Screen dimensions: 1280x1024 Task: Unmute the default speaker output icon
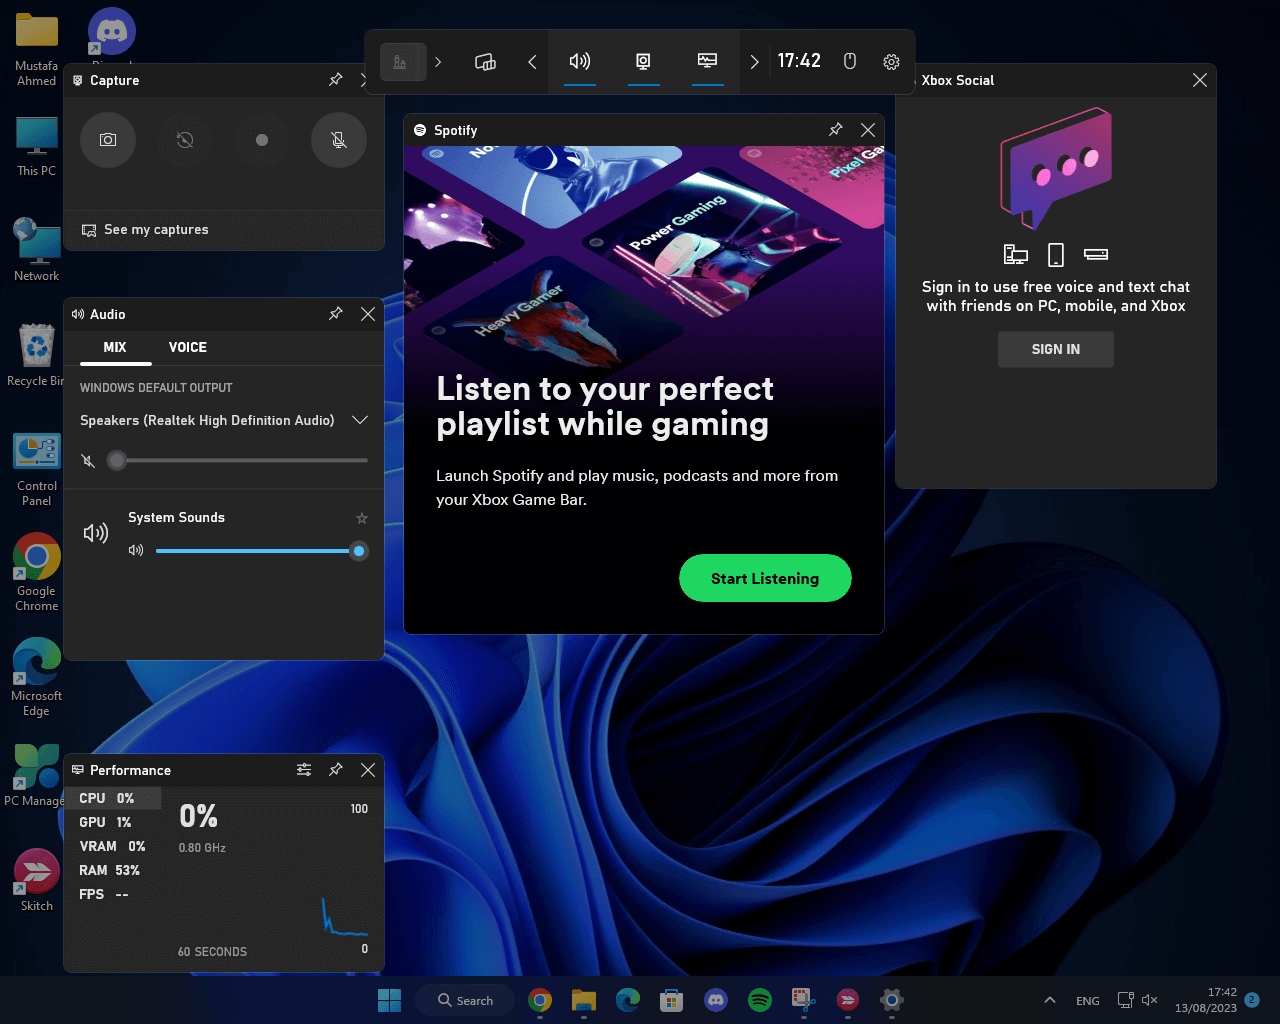pyautogui.click(x=88, y=460)
